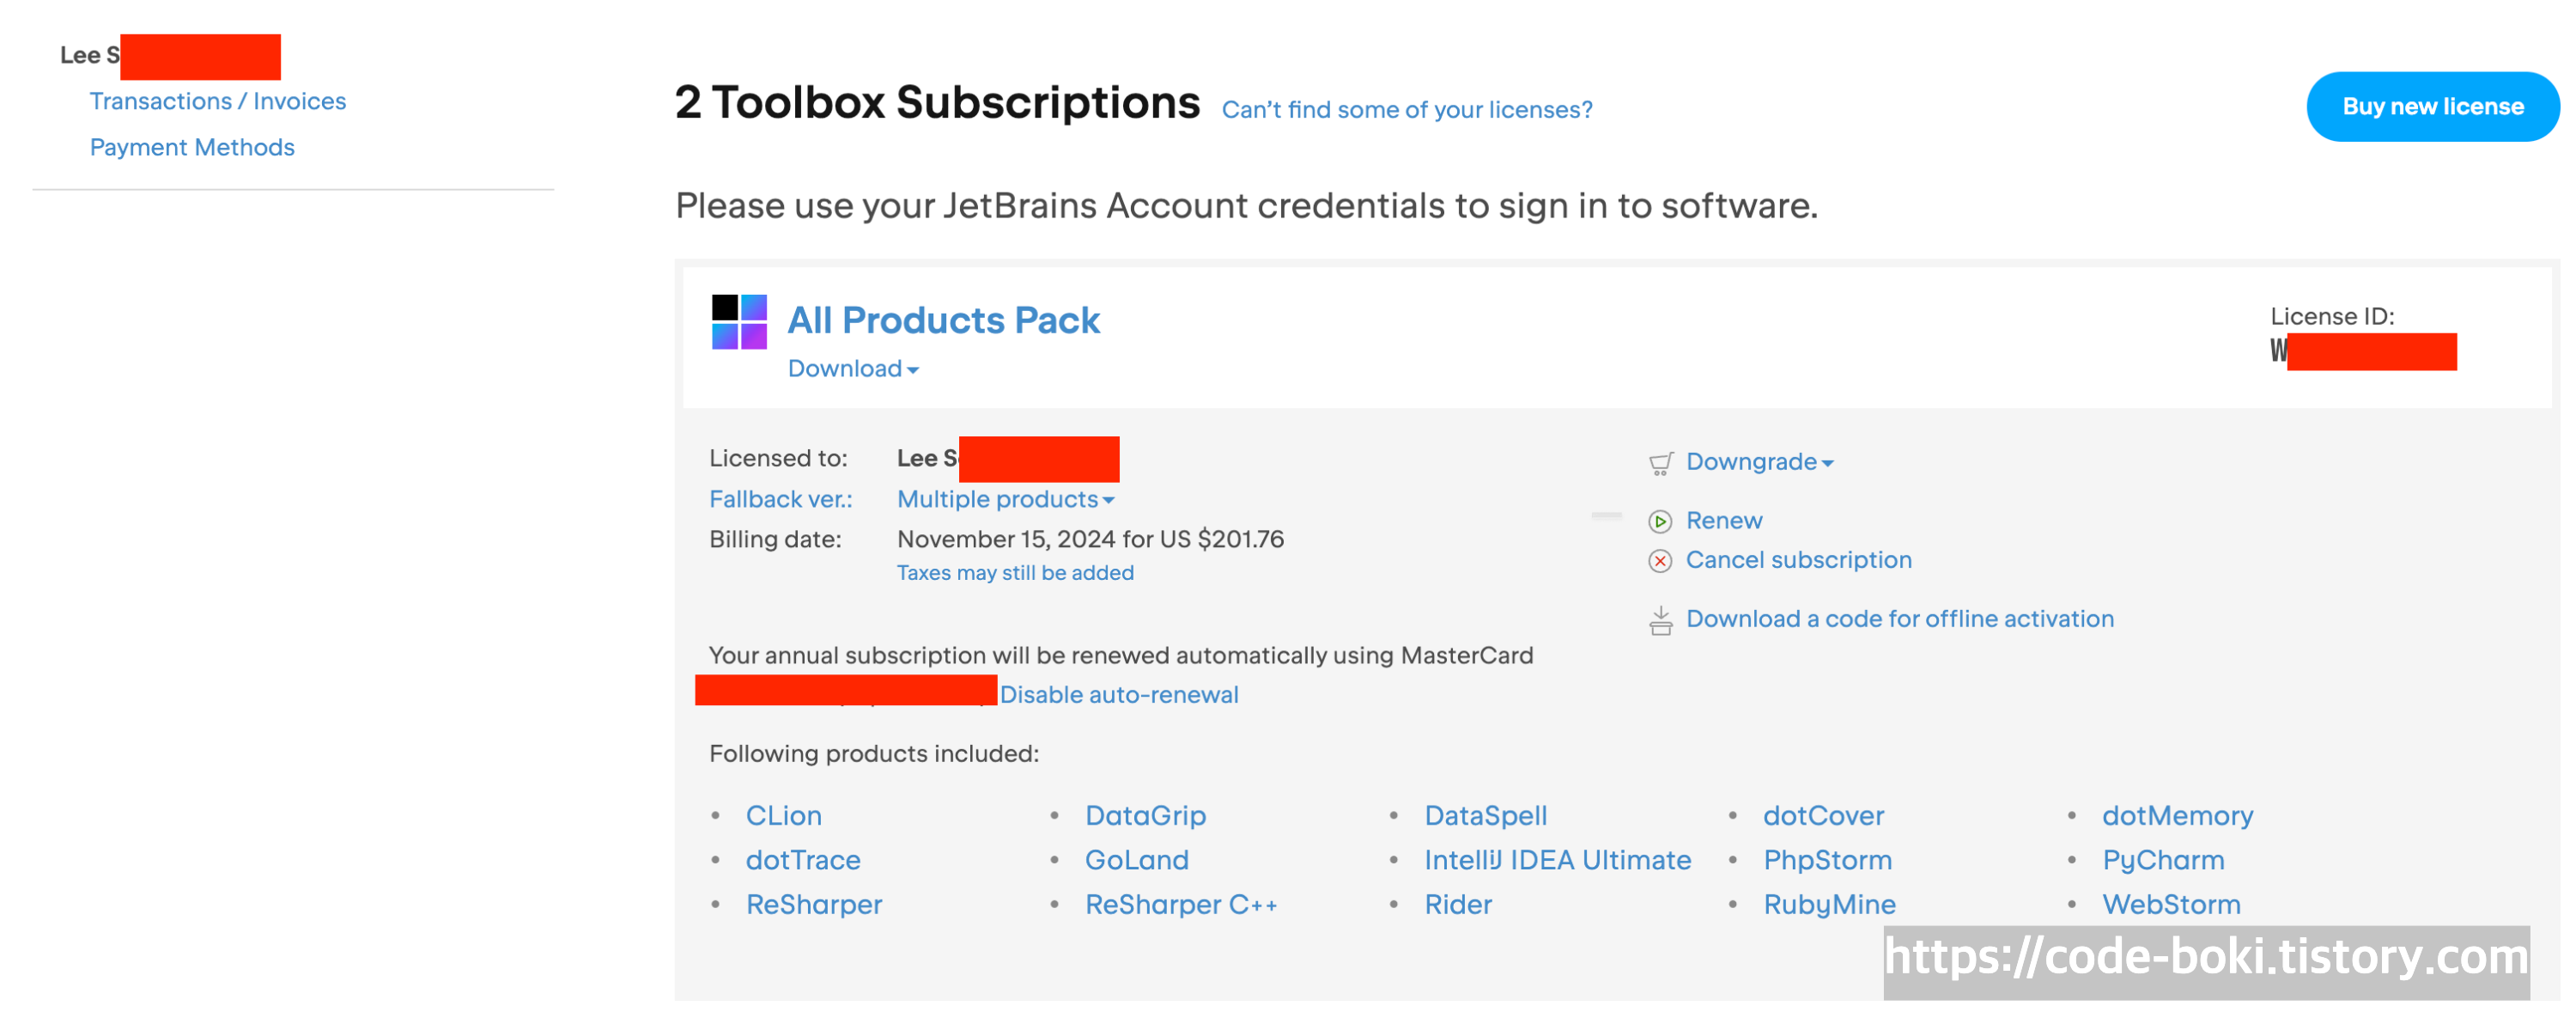Screen dimensions: 2576x1018
Task: Click the shopping cart icon beside Downgrade
Action: click(x=1660, y=463)
